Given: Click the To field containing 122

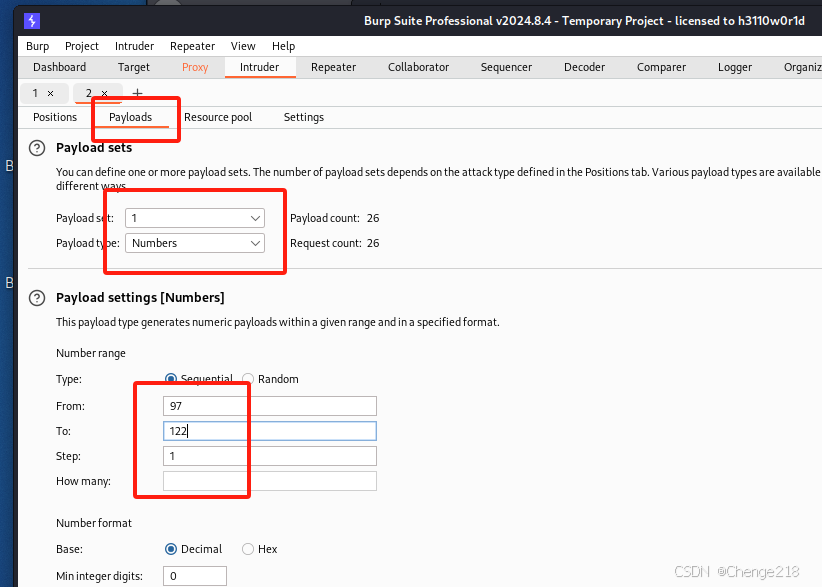Looking at the screenshot, I should pos(270,431).
